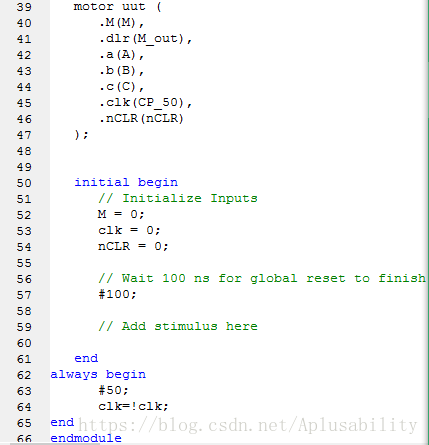The height and width of the screenshot is (445, 429).
Task: Click the 'end' keyword on line 65
Action: click(62, 423)
